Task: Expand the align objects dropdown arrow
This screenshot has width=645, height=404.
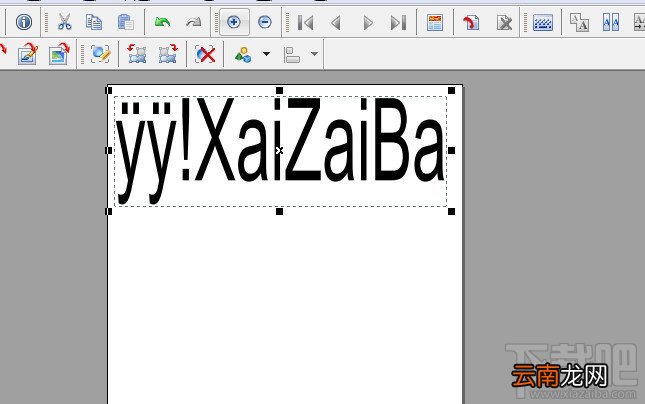Action: point(314,54)
